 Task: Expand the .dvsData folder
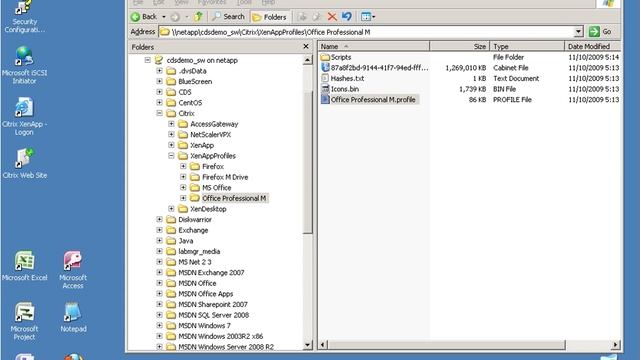[x=160, y=71]
